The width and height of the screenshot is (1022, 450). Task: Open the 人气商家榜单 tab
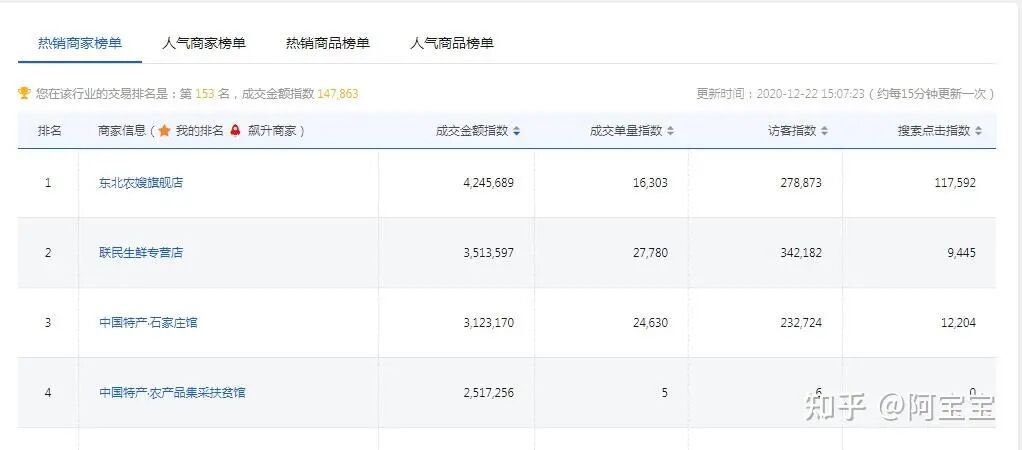click(203, 44)
